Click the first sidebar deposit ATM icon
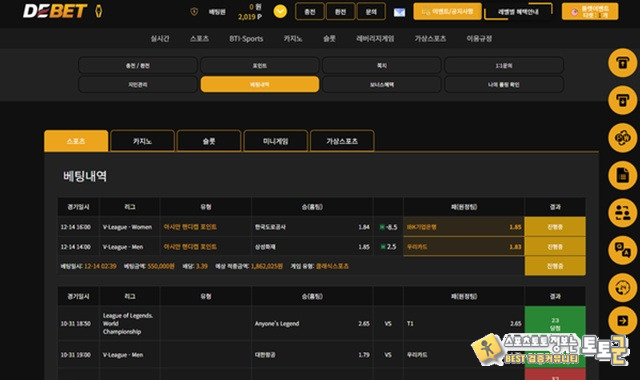640x380 pixels. tap(622, 63)
